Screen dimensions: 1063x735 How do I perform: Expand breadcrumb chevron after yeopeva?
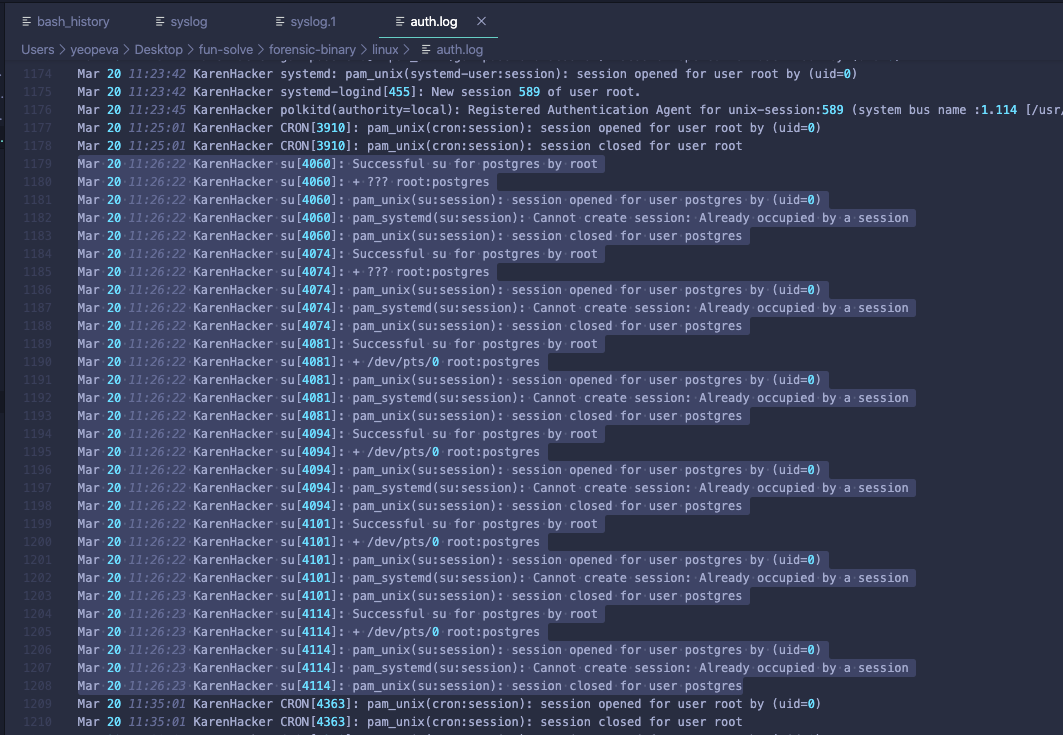[127, 49]
